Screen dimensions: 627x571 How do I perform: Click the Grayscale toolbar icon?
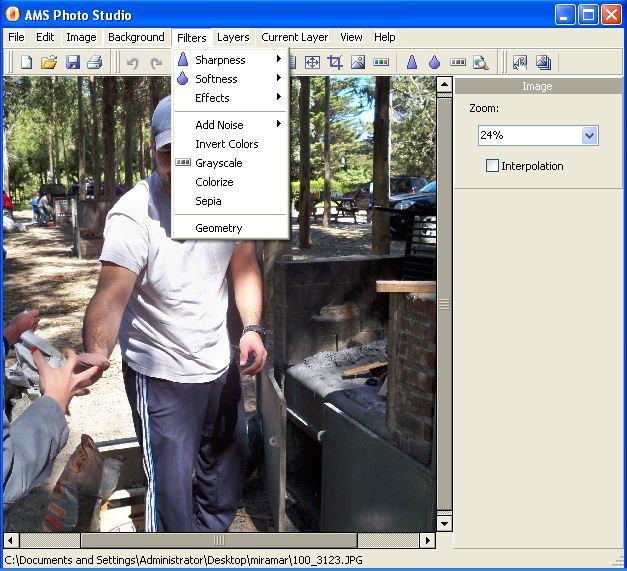click(458, 62)
